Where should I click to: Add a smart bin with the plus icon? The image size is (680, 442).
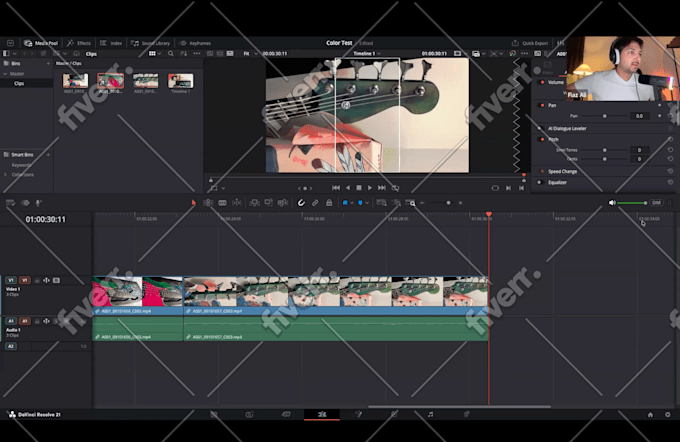click(x=48, y=154)
